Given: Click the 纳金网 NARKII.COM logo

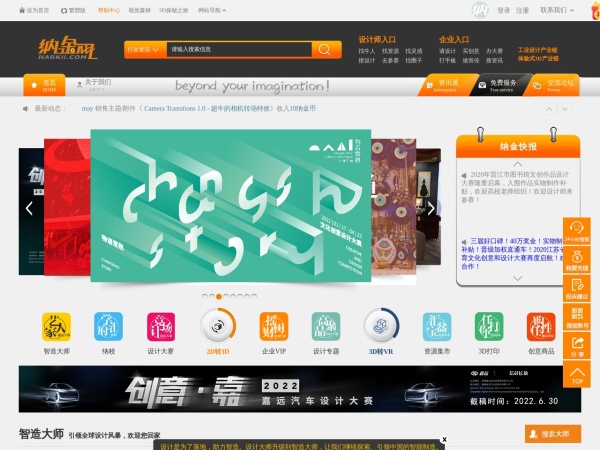Looking at the screenshot, I should (x=68, y=48).
